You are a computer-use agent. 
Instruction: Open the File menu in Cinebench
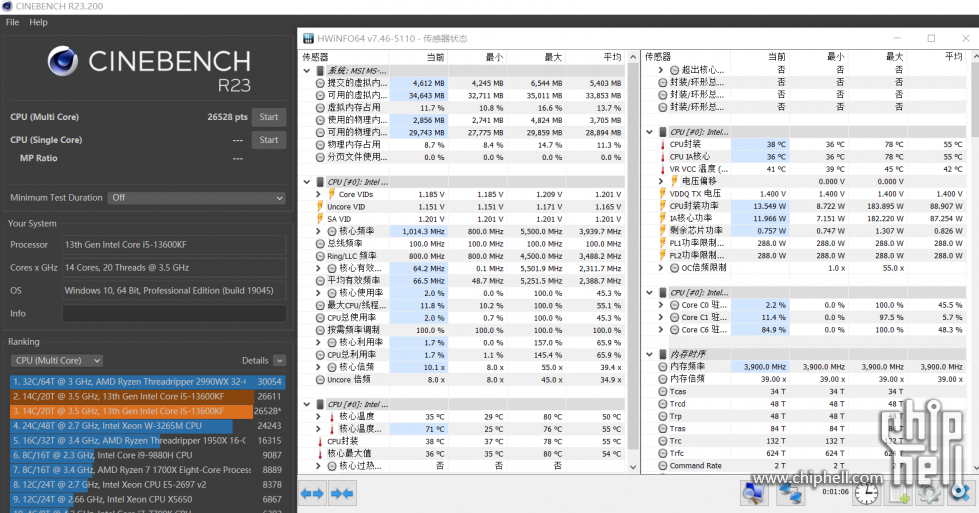[12, 22]
